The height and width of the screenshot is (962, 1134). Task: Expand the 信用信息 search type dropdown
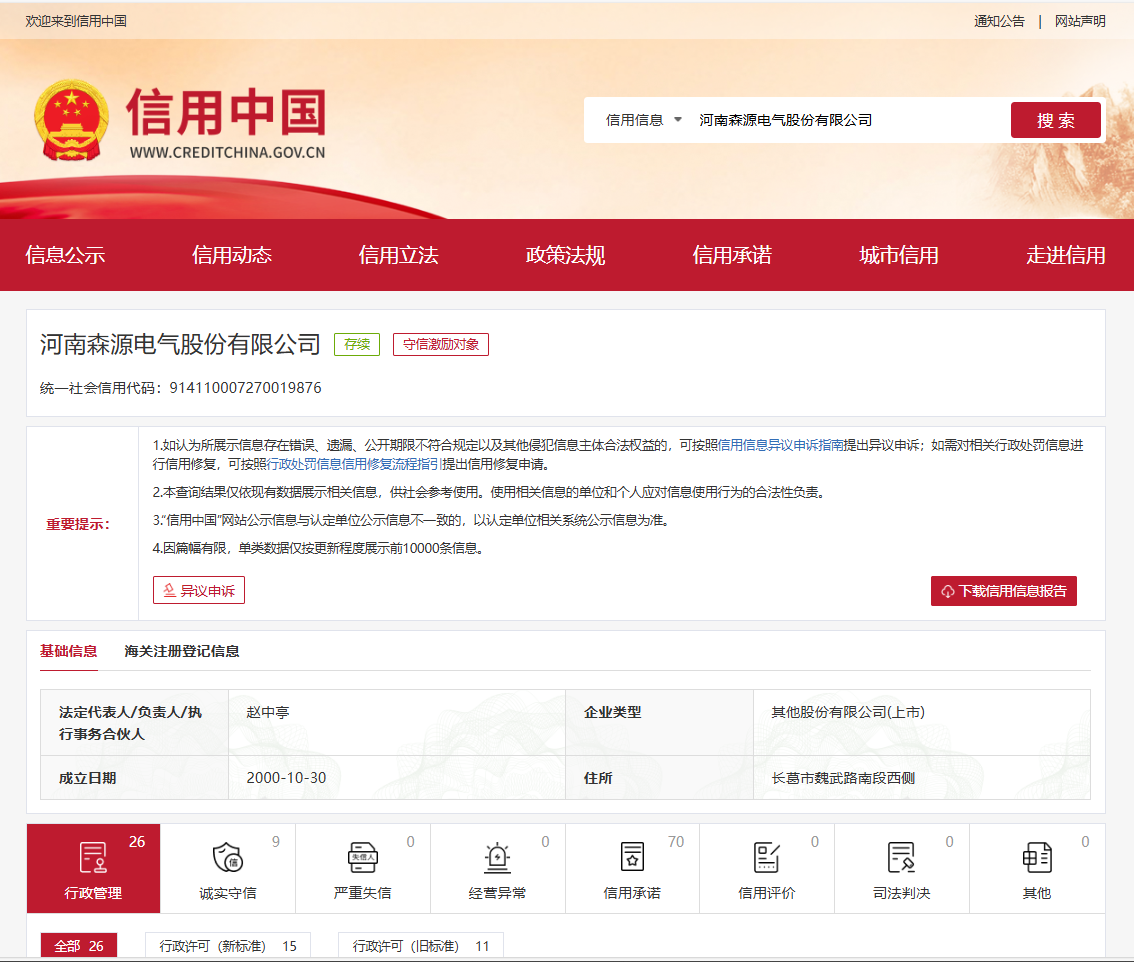[644, 120]
